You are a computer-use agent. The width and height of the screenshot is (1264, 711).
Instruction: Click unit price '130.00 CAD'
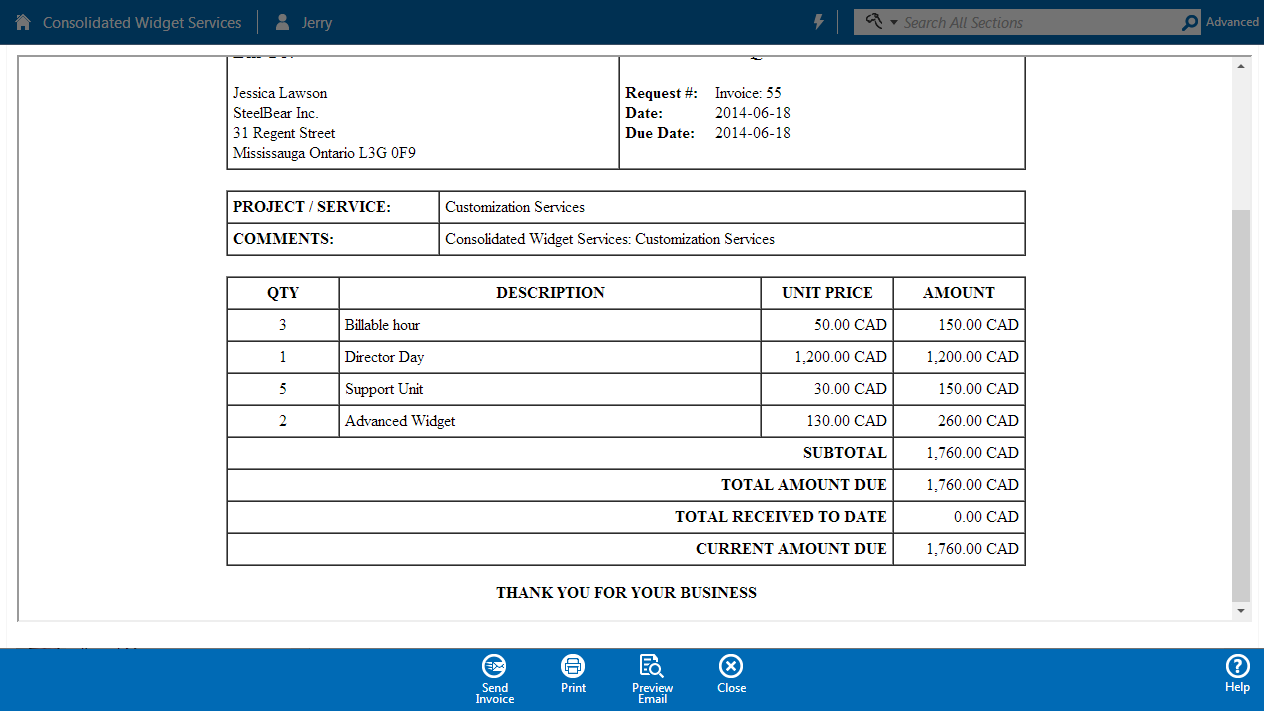pos(846,421)
